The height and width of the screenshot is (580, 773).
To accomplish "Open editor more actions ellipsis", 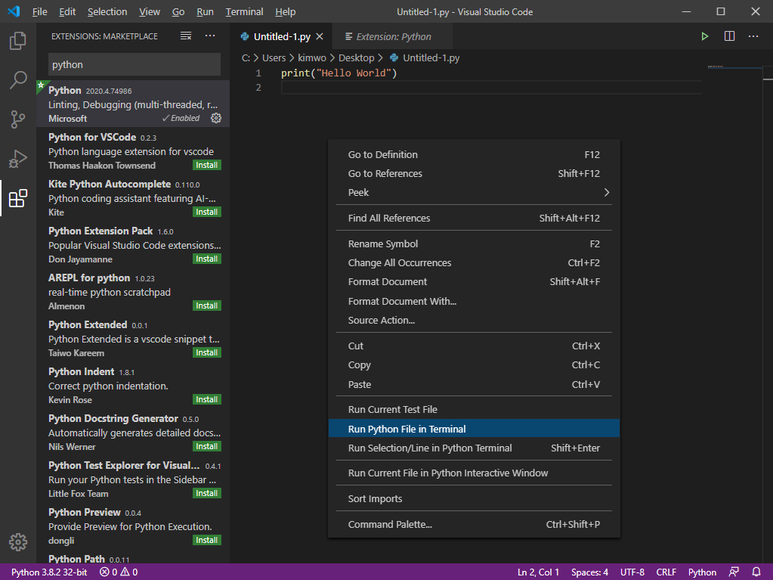I will pos(753,36).
